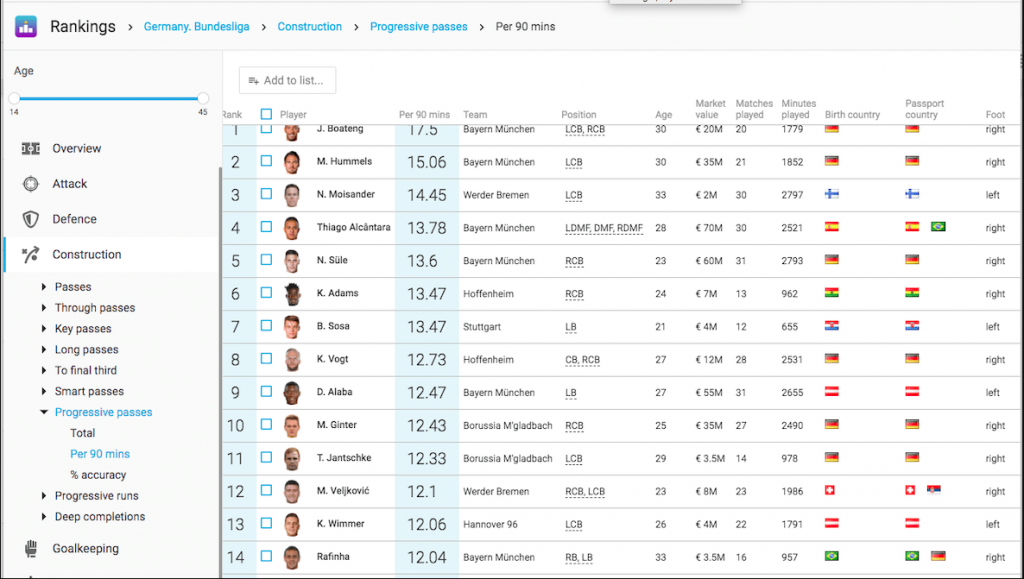
Task: Expand the To final third arrow
Action: click(44, 370)
